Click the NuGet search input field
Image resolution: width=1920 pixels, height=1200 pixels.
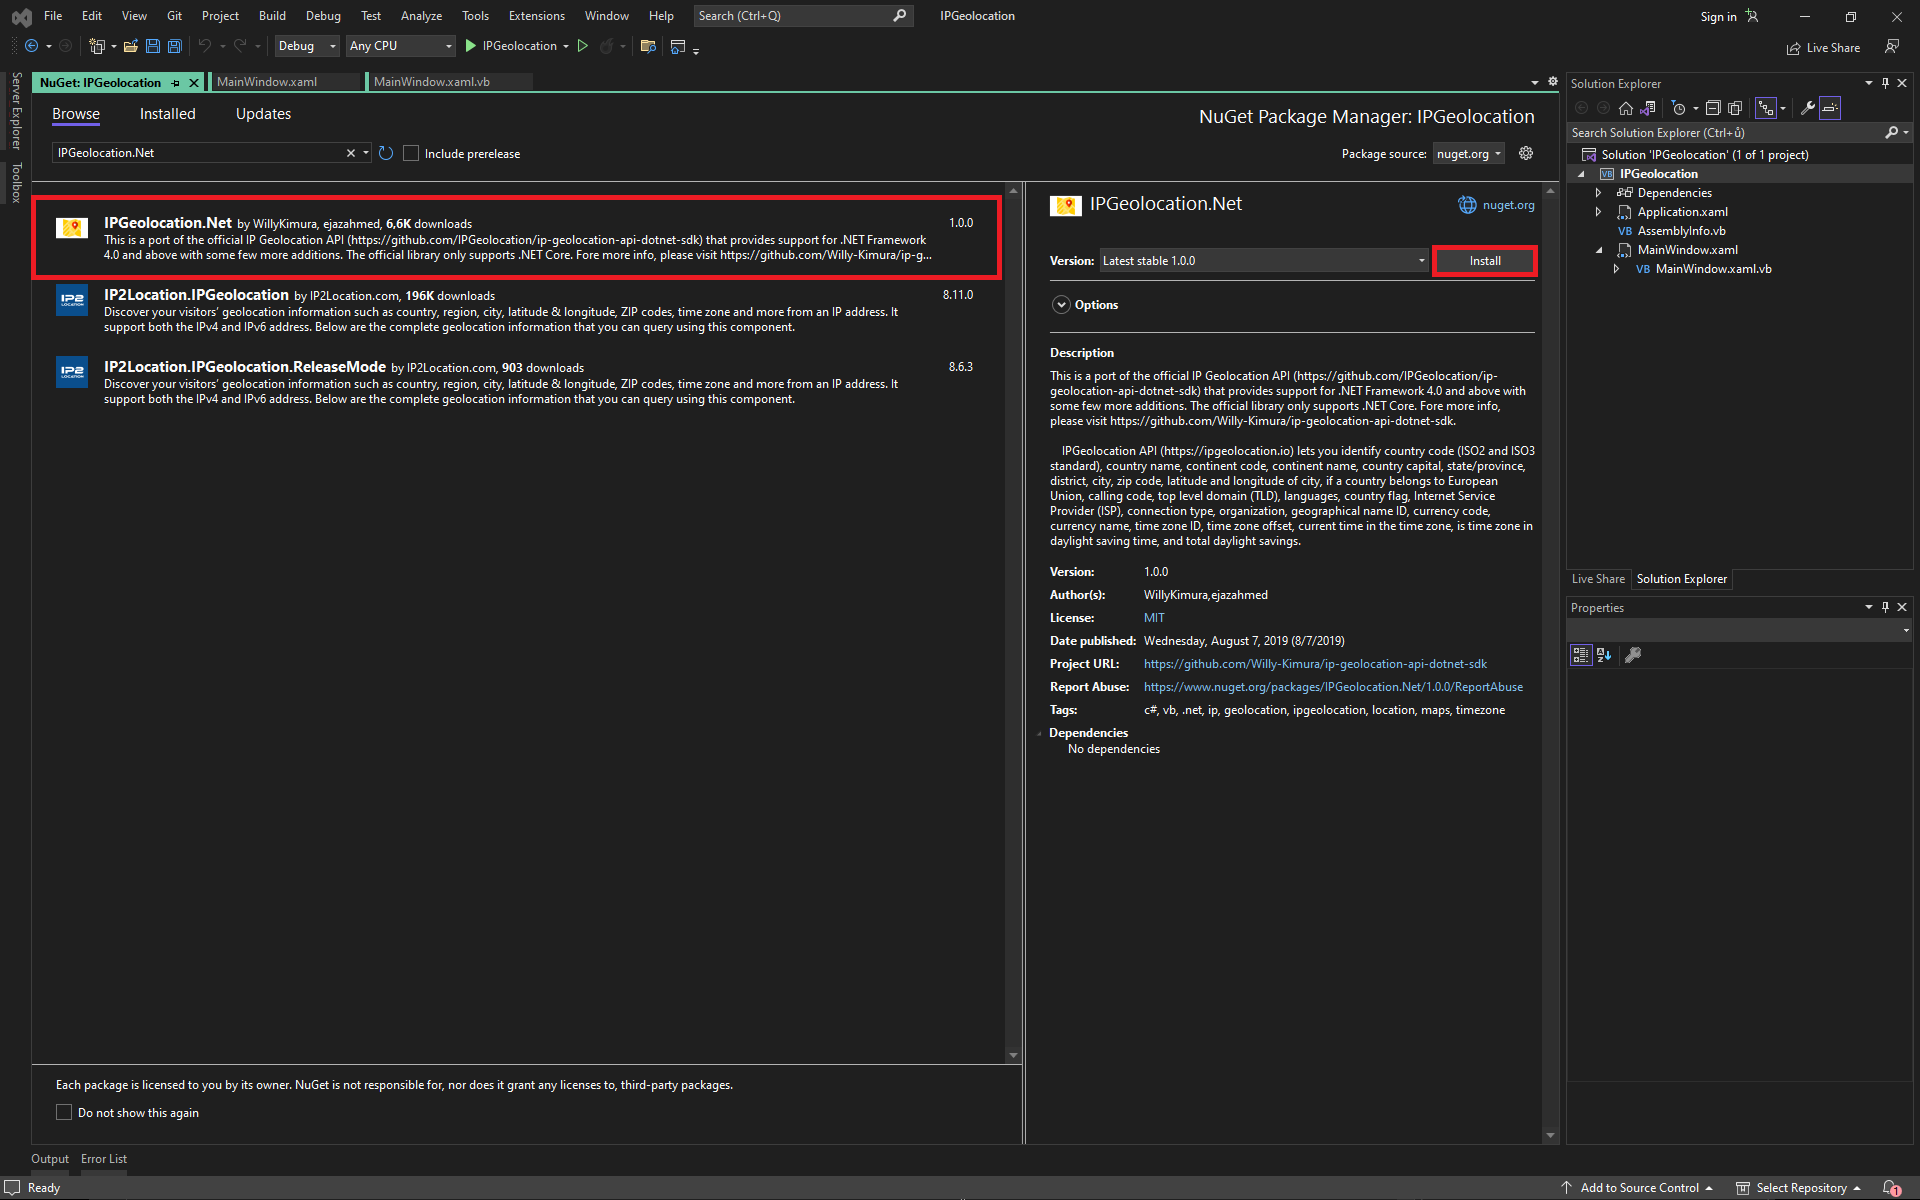tap(200, 152)
